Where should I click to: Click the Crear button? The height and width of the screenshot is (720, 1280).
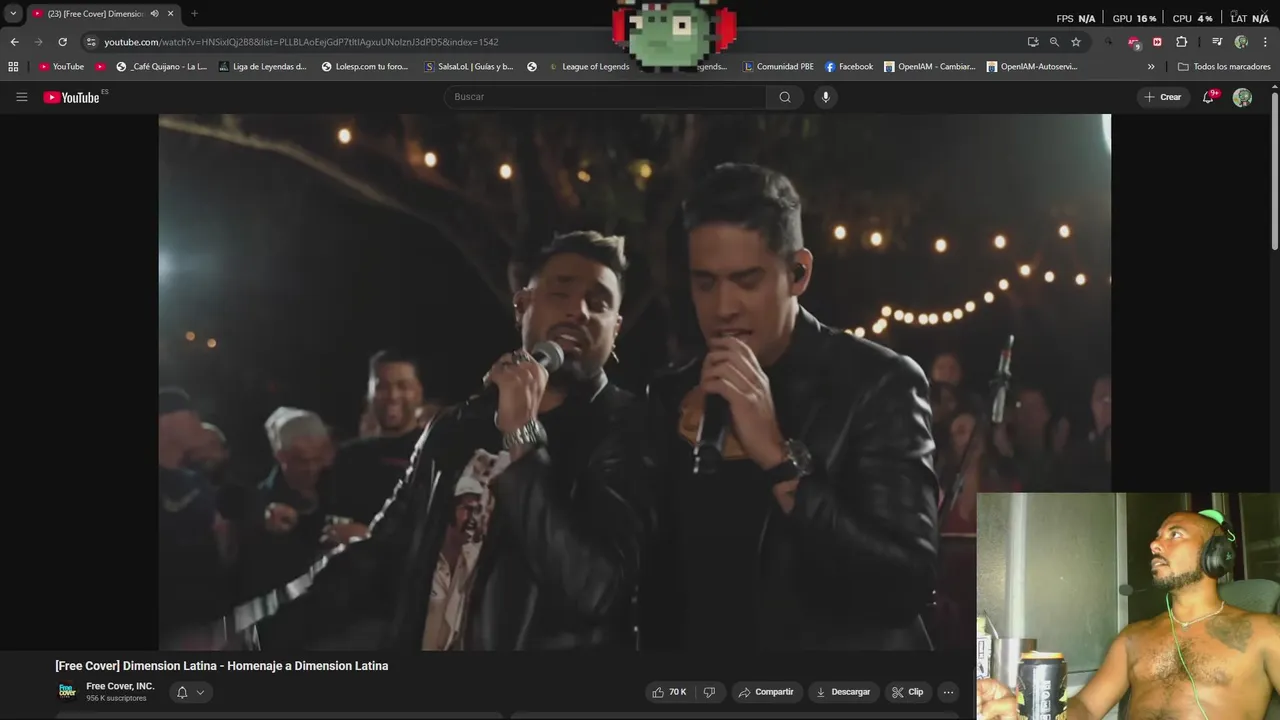(x=1163, y=97)
